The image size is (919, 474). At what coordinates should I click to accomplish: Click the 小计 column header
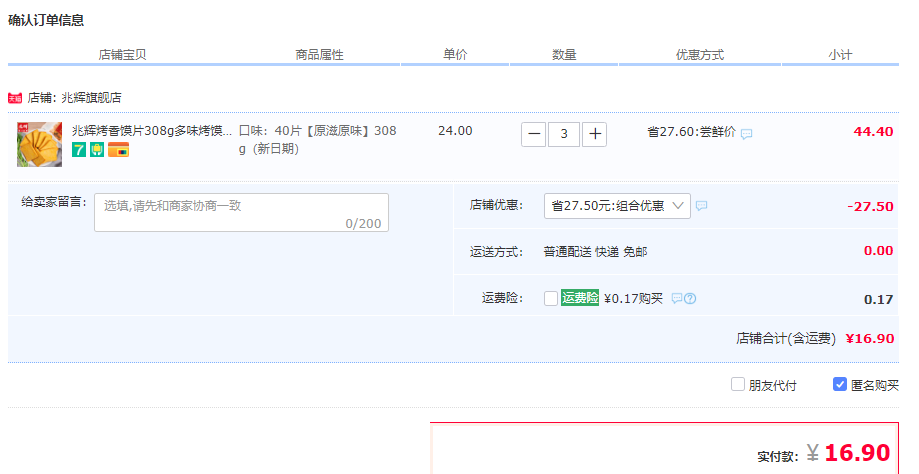840,54
